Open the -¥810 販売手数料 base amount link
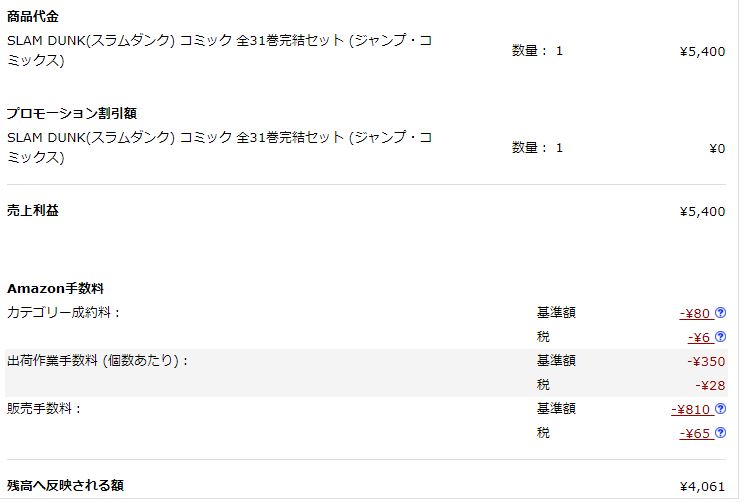The height and width of the screenshot is (503, 748). 690,409
